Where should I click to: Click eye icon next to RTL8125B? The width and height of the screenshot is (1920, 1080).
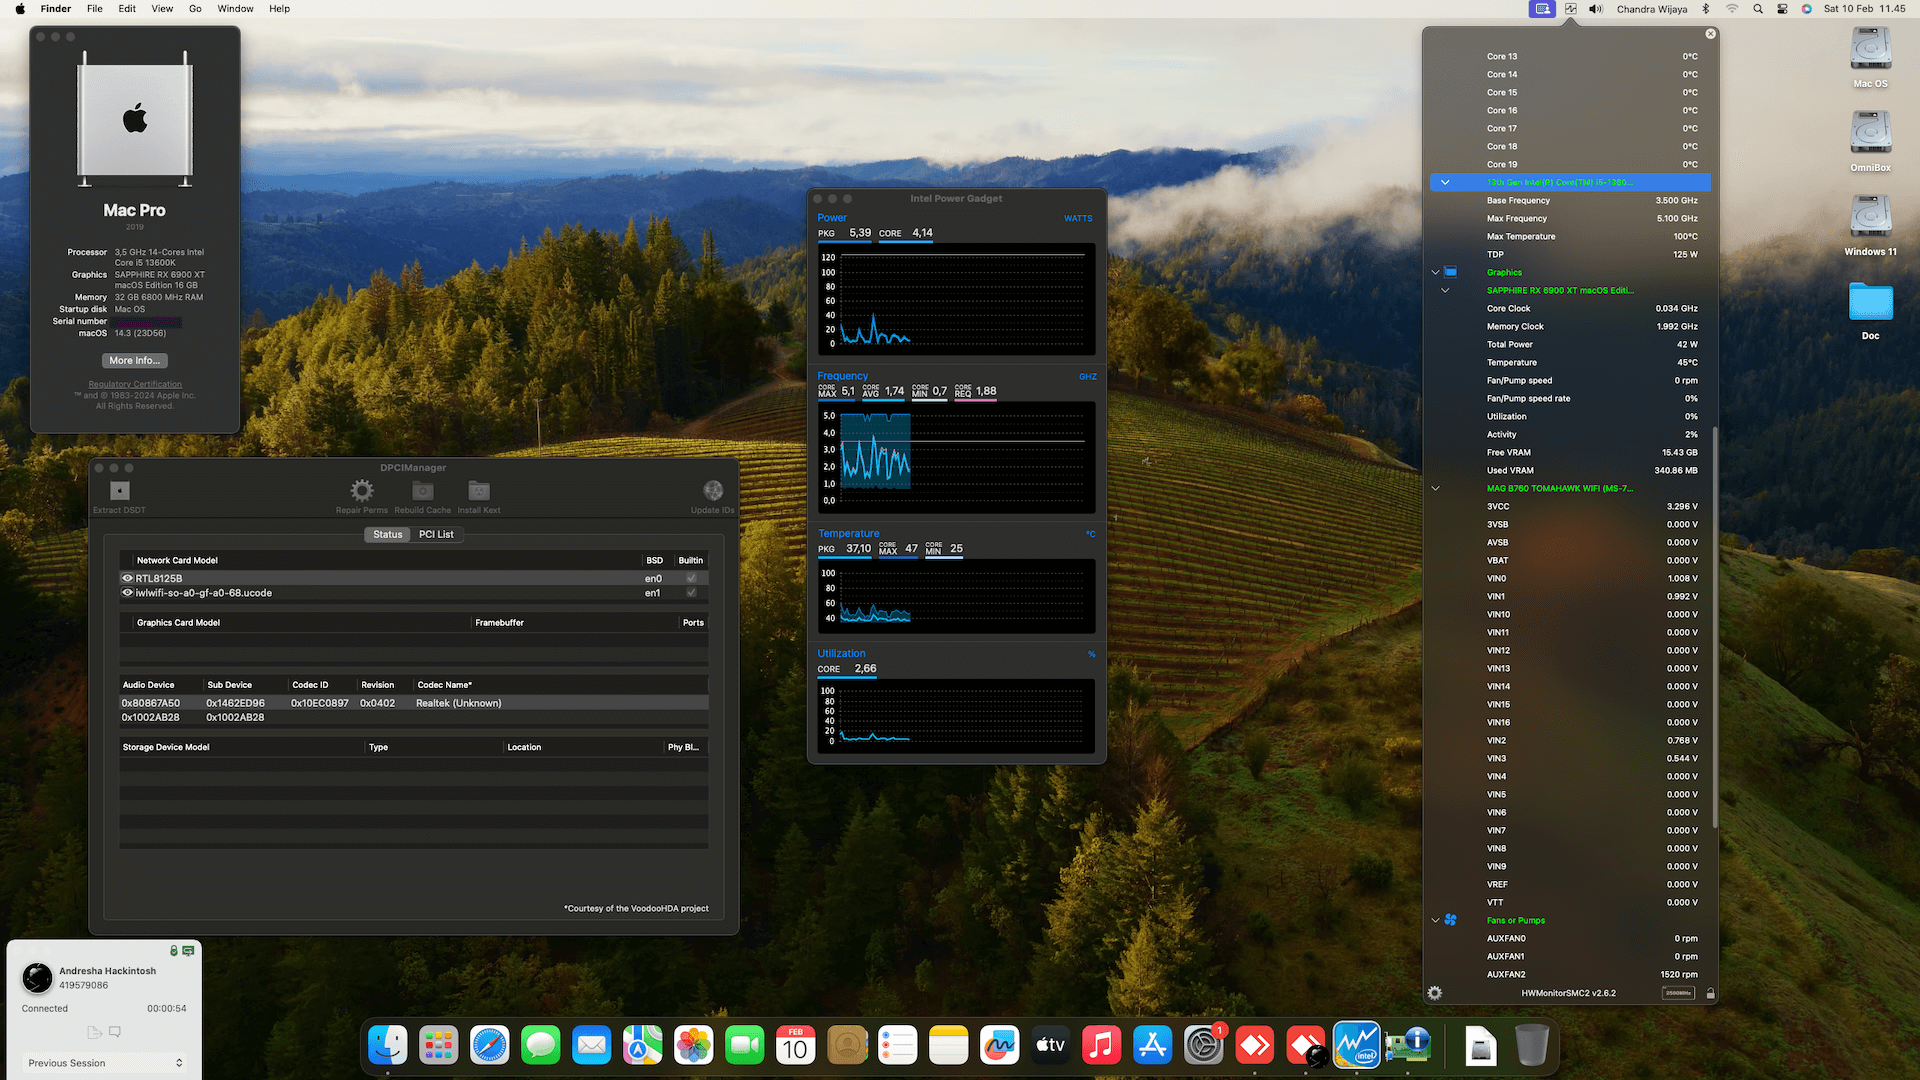[127, 578]
